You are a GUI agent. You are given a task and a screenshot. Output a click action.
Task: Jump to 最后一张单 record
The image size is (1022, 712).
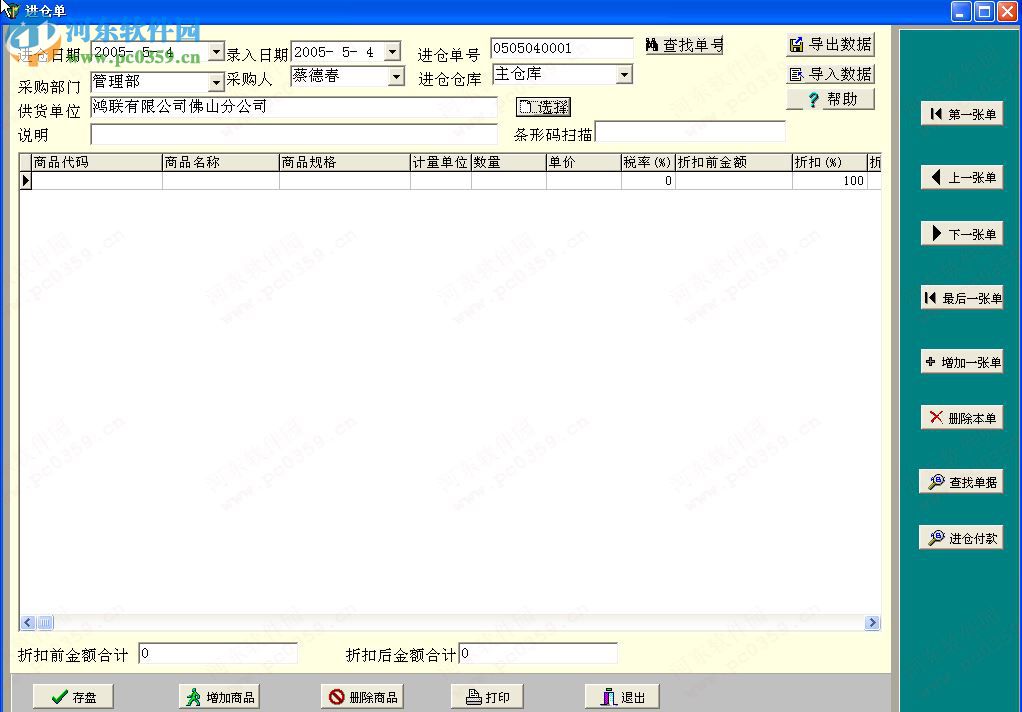[x=961, y=298]
